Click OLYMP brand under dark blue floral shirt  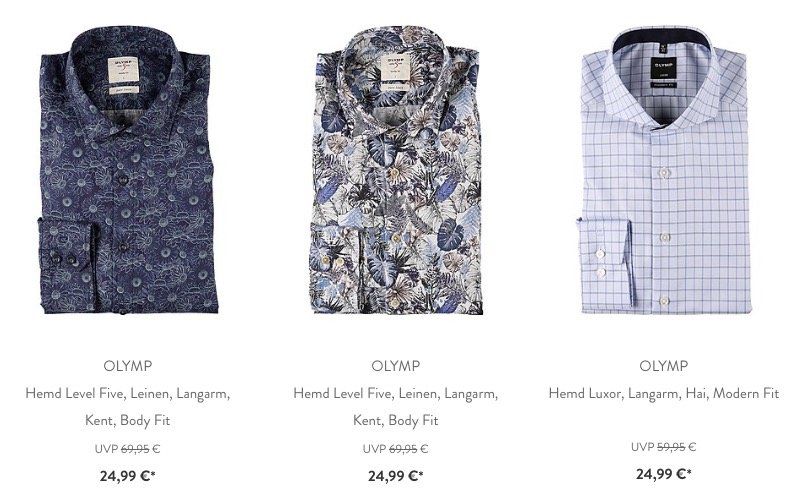[x=128, y=366]
